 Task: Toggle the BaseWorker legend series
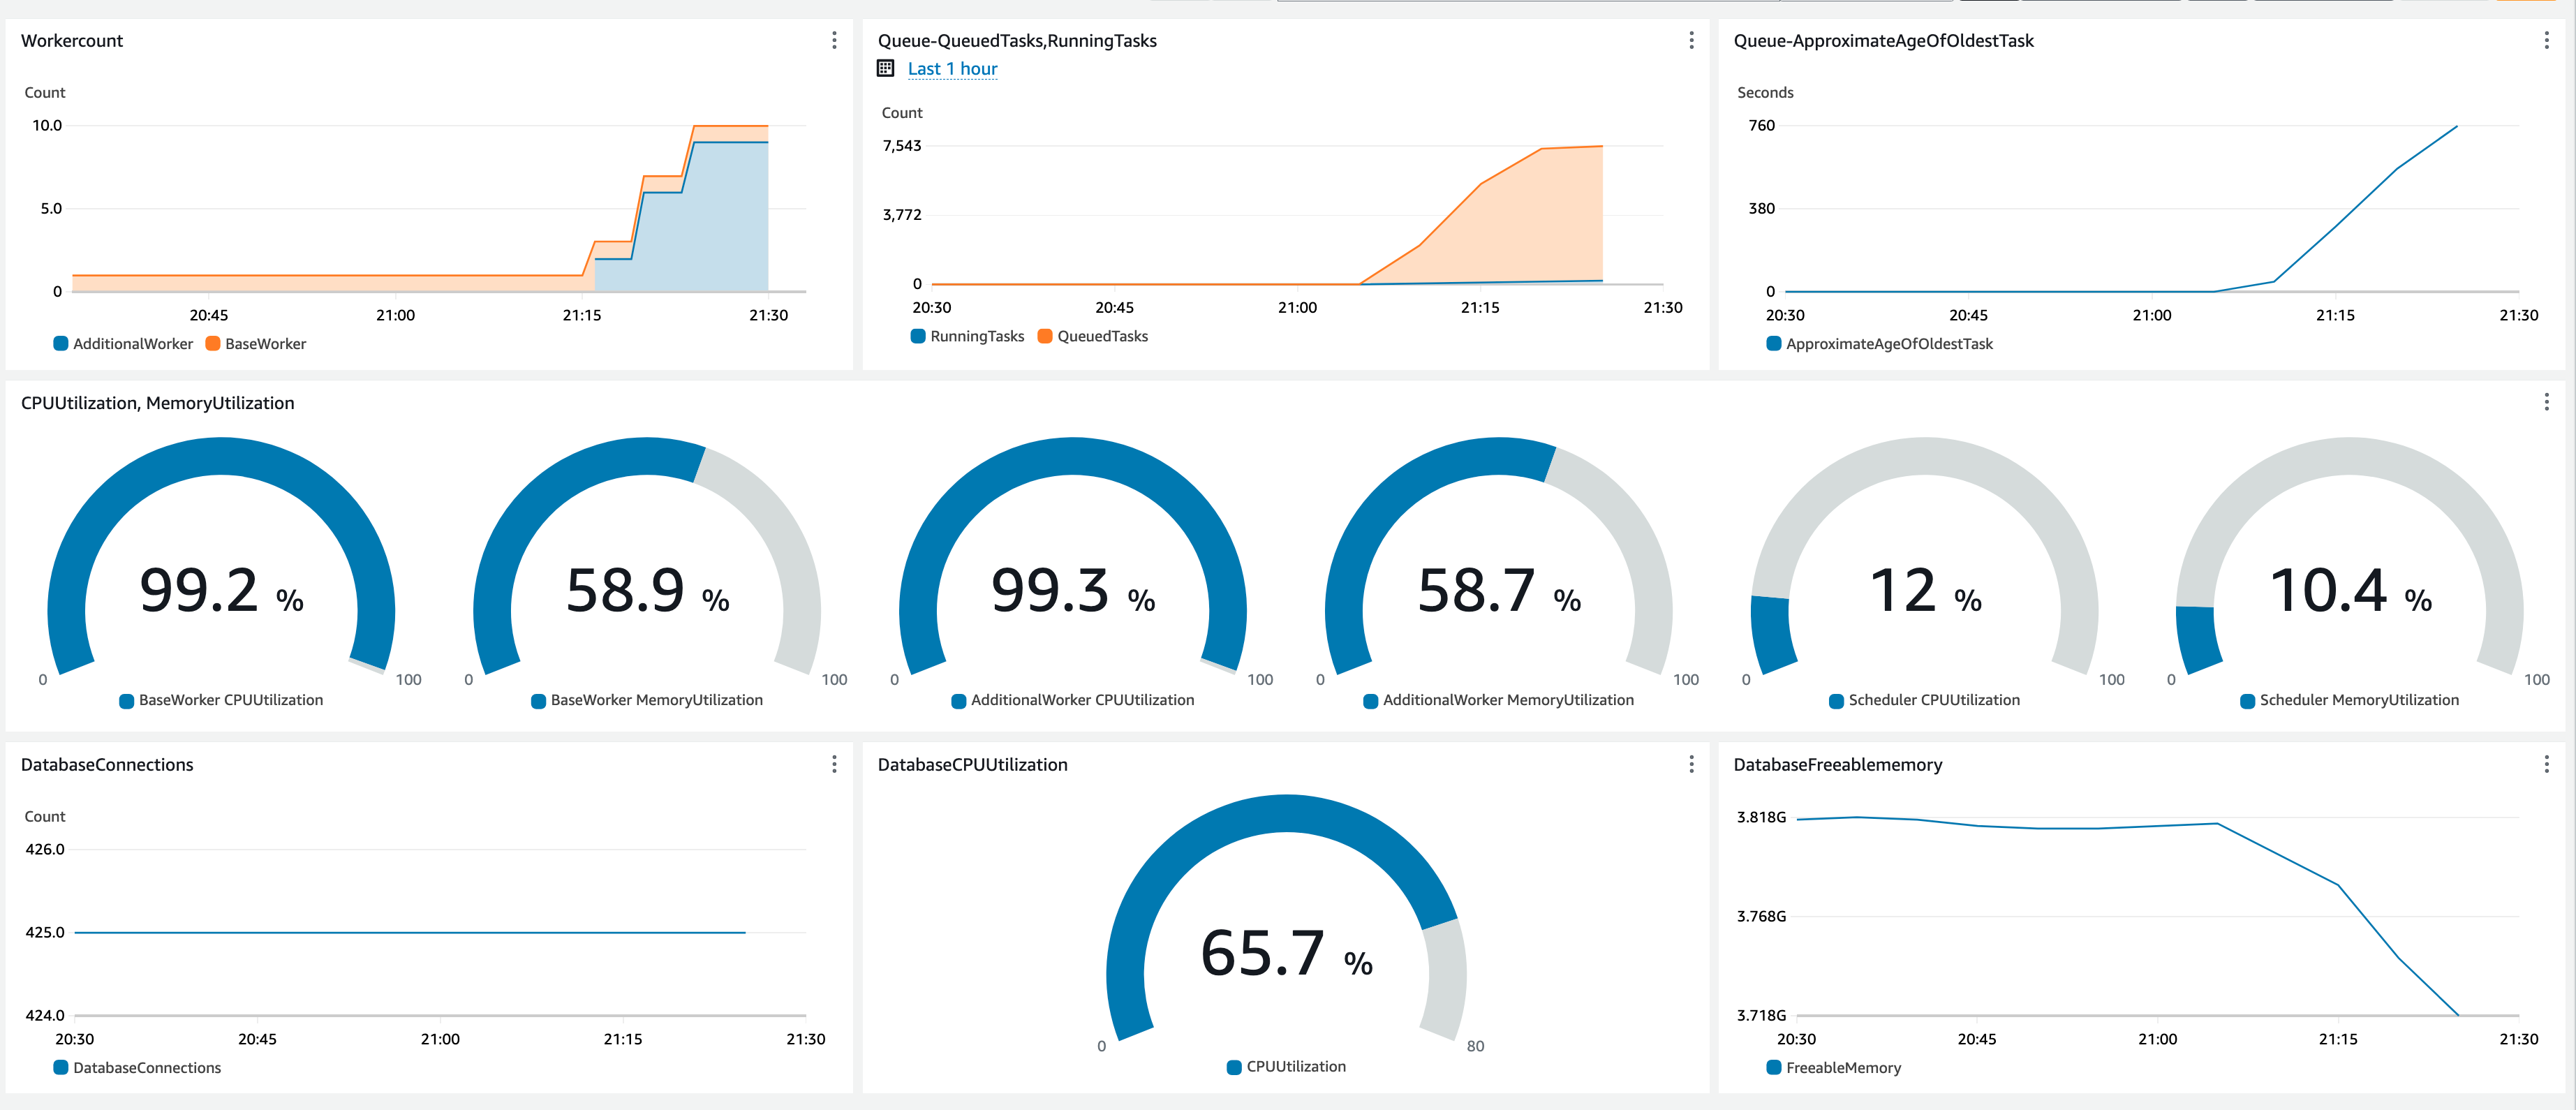point(265,344)
